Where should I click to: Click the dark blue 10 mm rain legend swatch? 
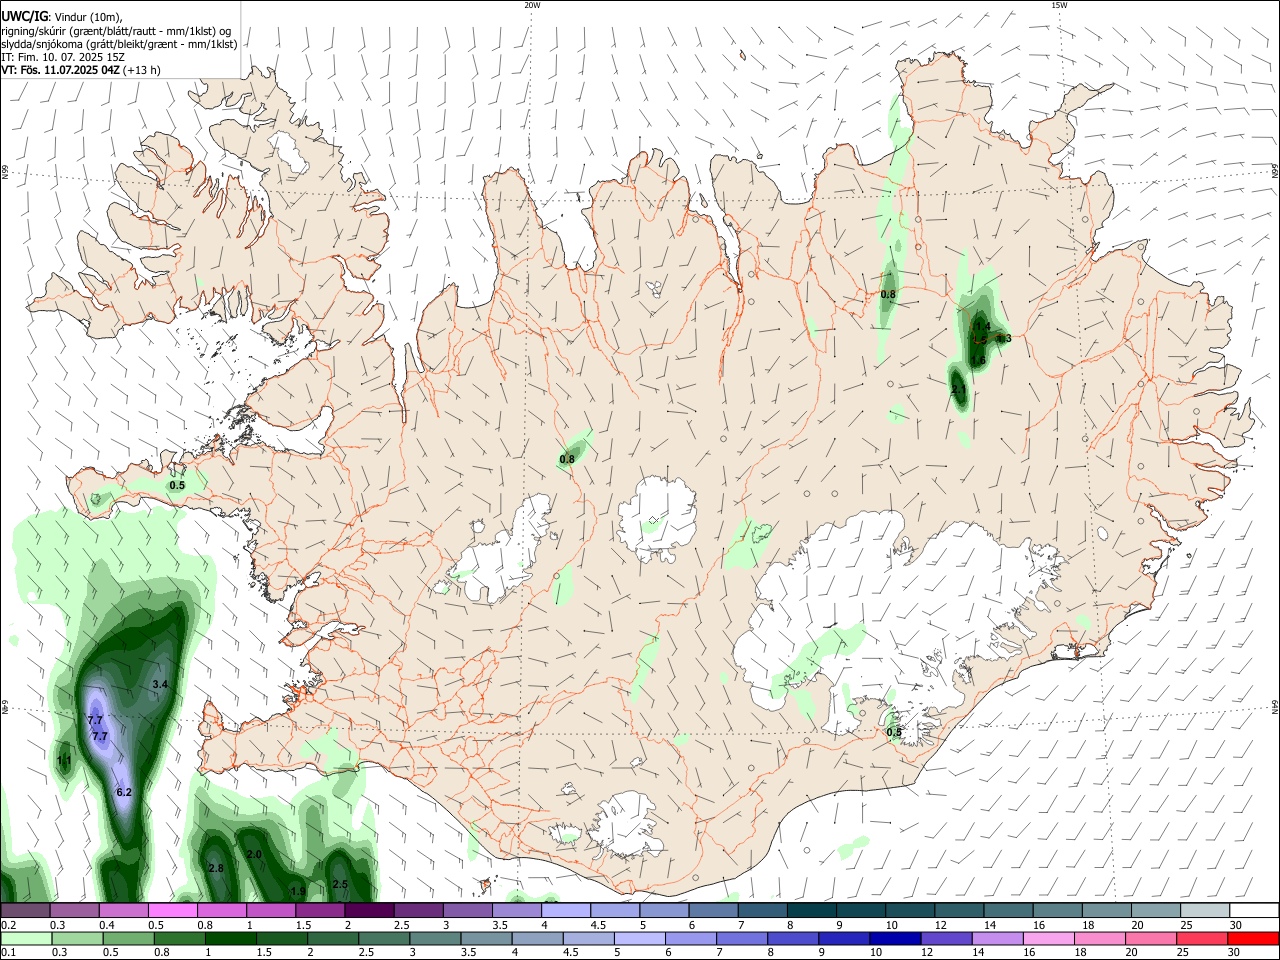(x=896, y=938)
